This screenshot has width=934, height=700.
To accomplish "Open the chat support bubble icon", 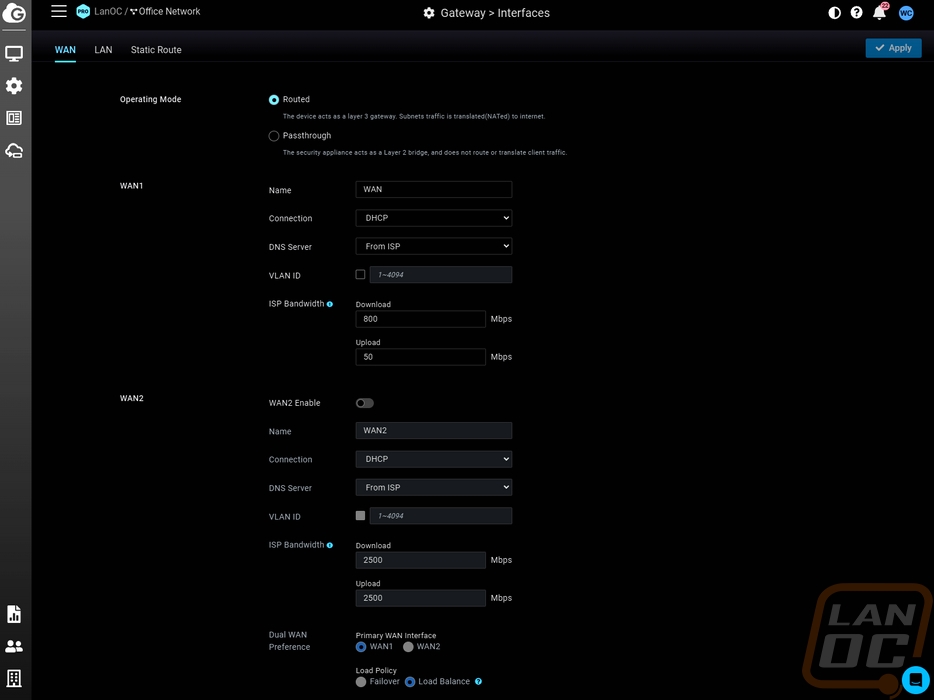I will (x=916, y=679).
